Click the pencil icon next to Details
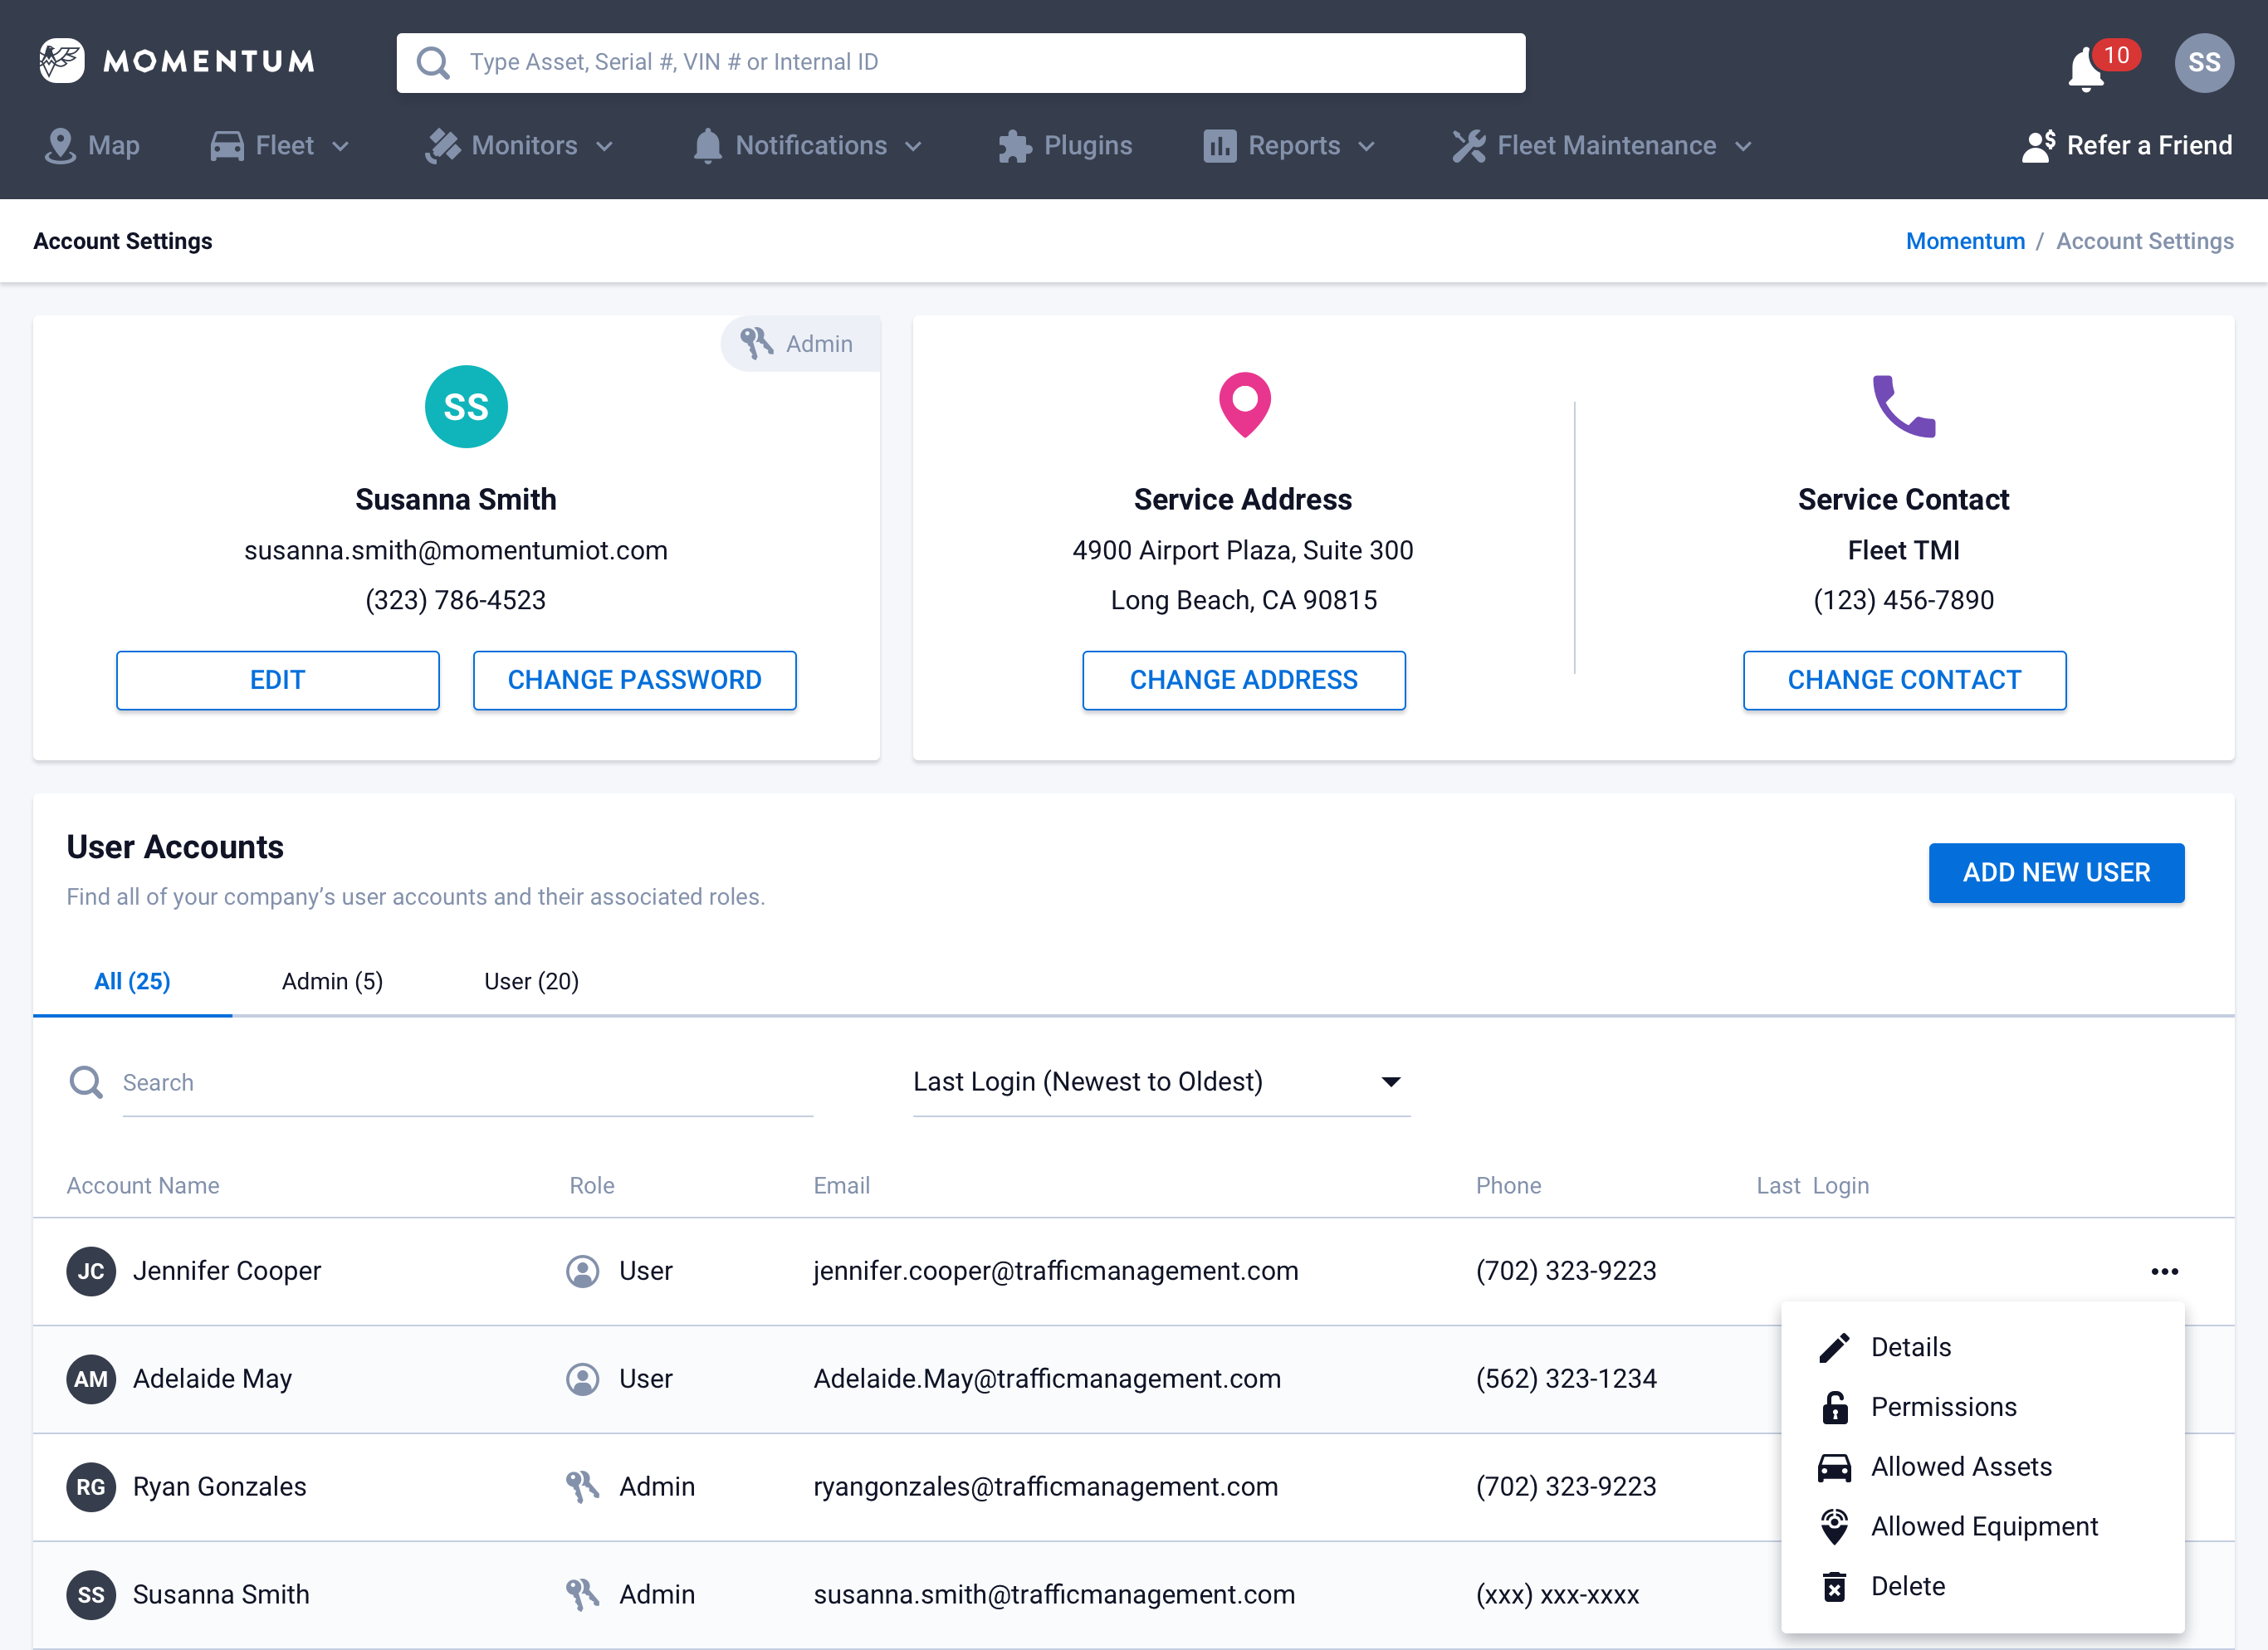Viewport: 2268px width, 1650px height. tap(1834, 1348)
